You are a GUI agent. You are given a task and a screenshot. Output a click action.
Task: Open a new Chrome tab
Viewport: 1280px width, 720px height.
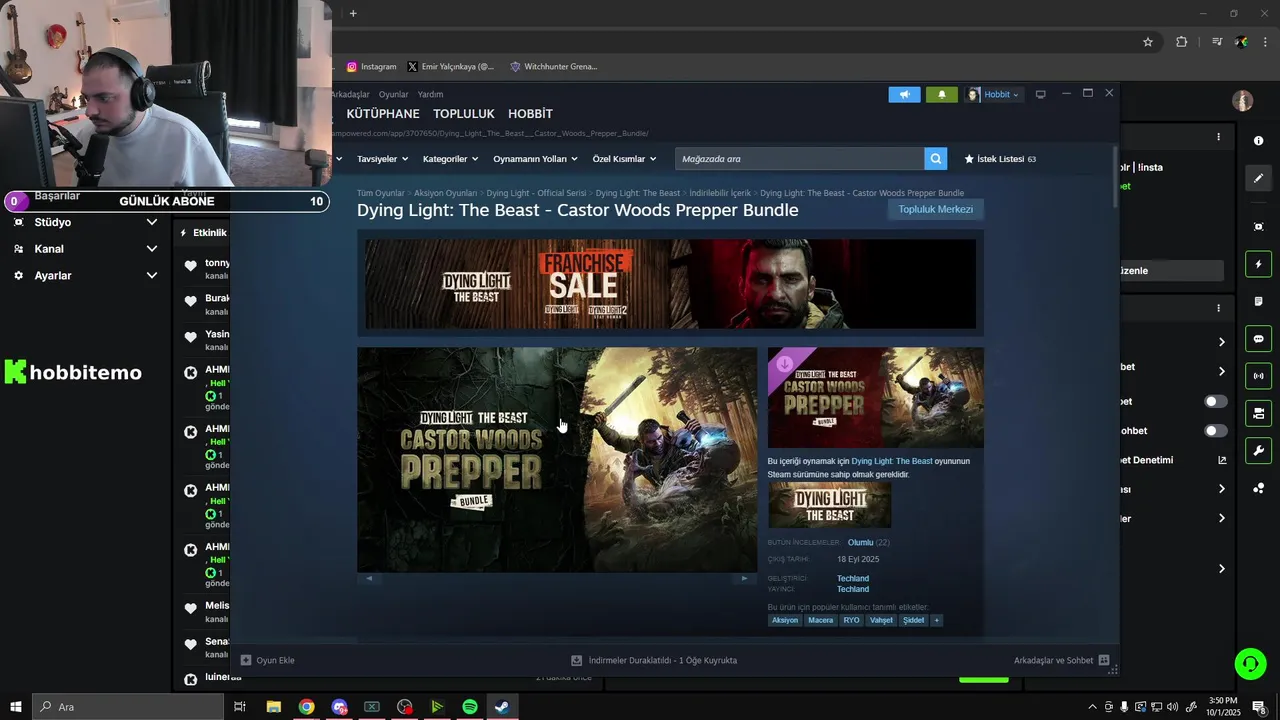pos(353,13)
